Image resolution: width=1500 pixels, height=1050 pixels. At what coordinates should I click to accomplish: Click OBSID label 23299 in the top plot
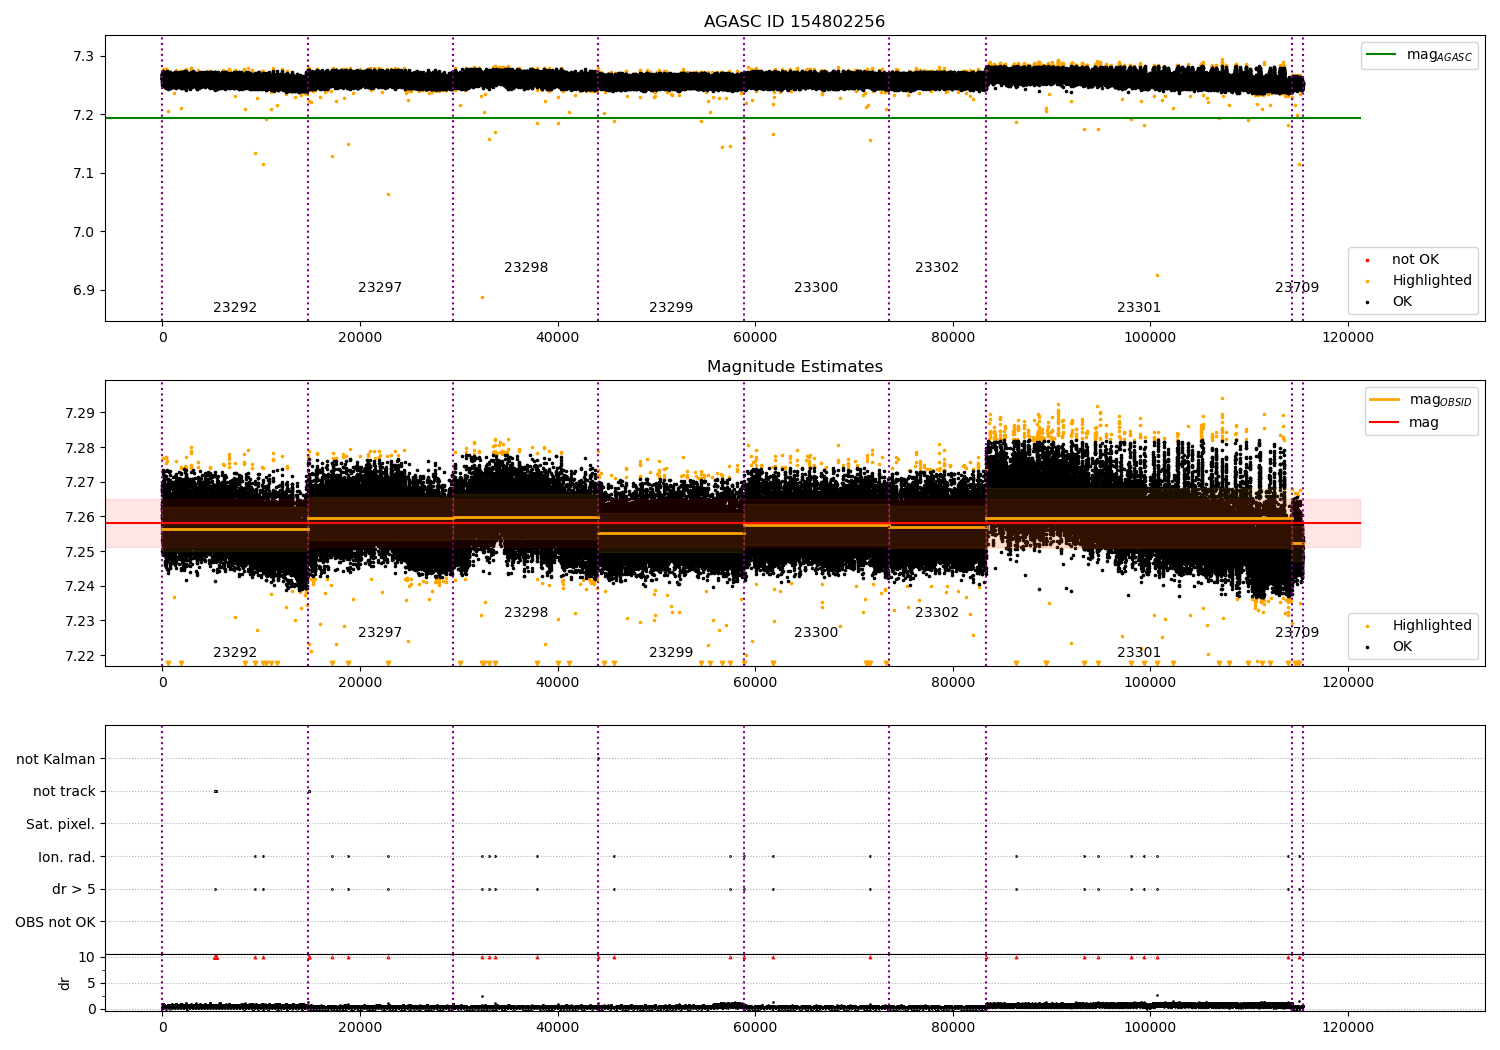(x=671, y=308)
